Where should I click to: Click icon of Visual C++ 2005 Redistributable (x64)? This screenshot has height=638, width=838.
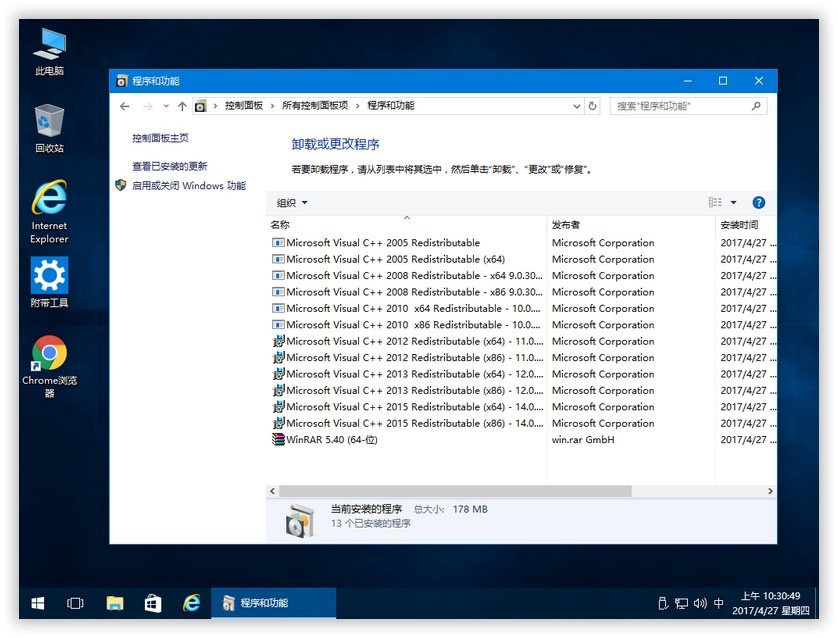tap(278, 259)
